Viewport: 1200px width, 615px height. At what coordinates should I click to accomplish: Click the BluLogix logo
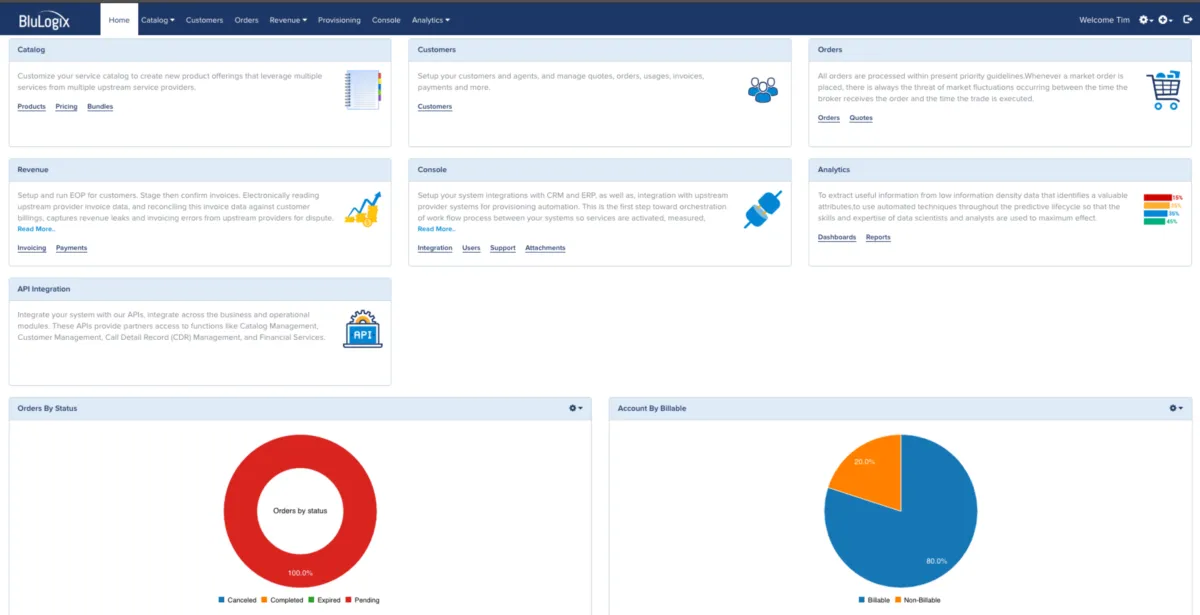coord(44,20)
